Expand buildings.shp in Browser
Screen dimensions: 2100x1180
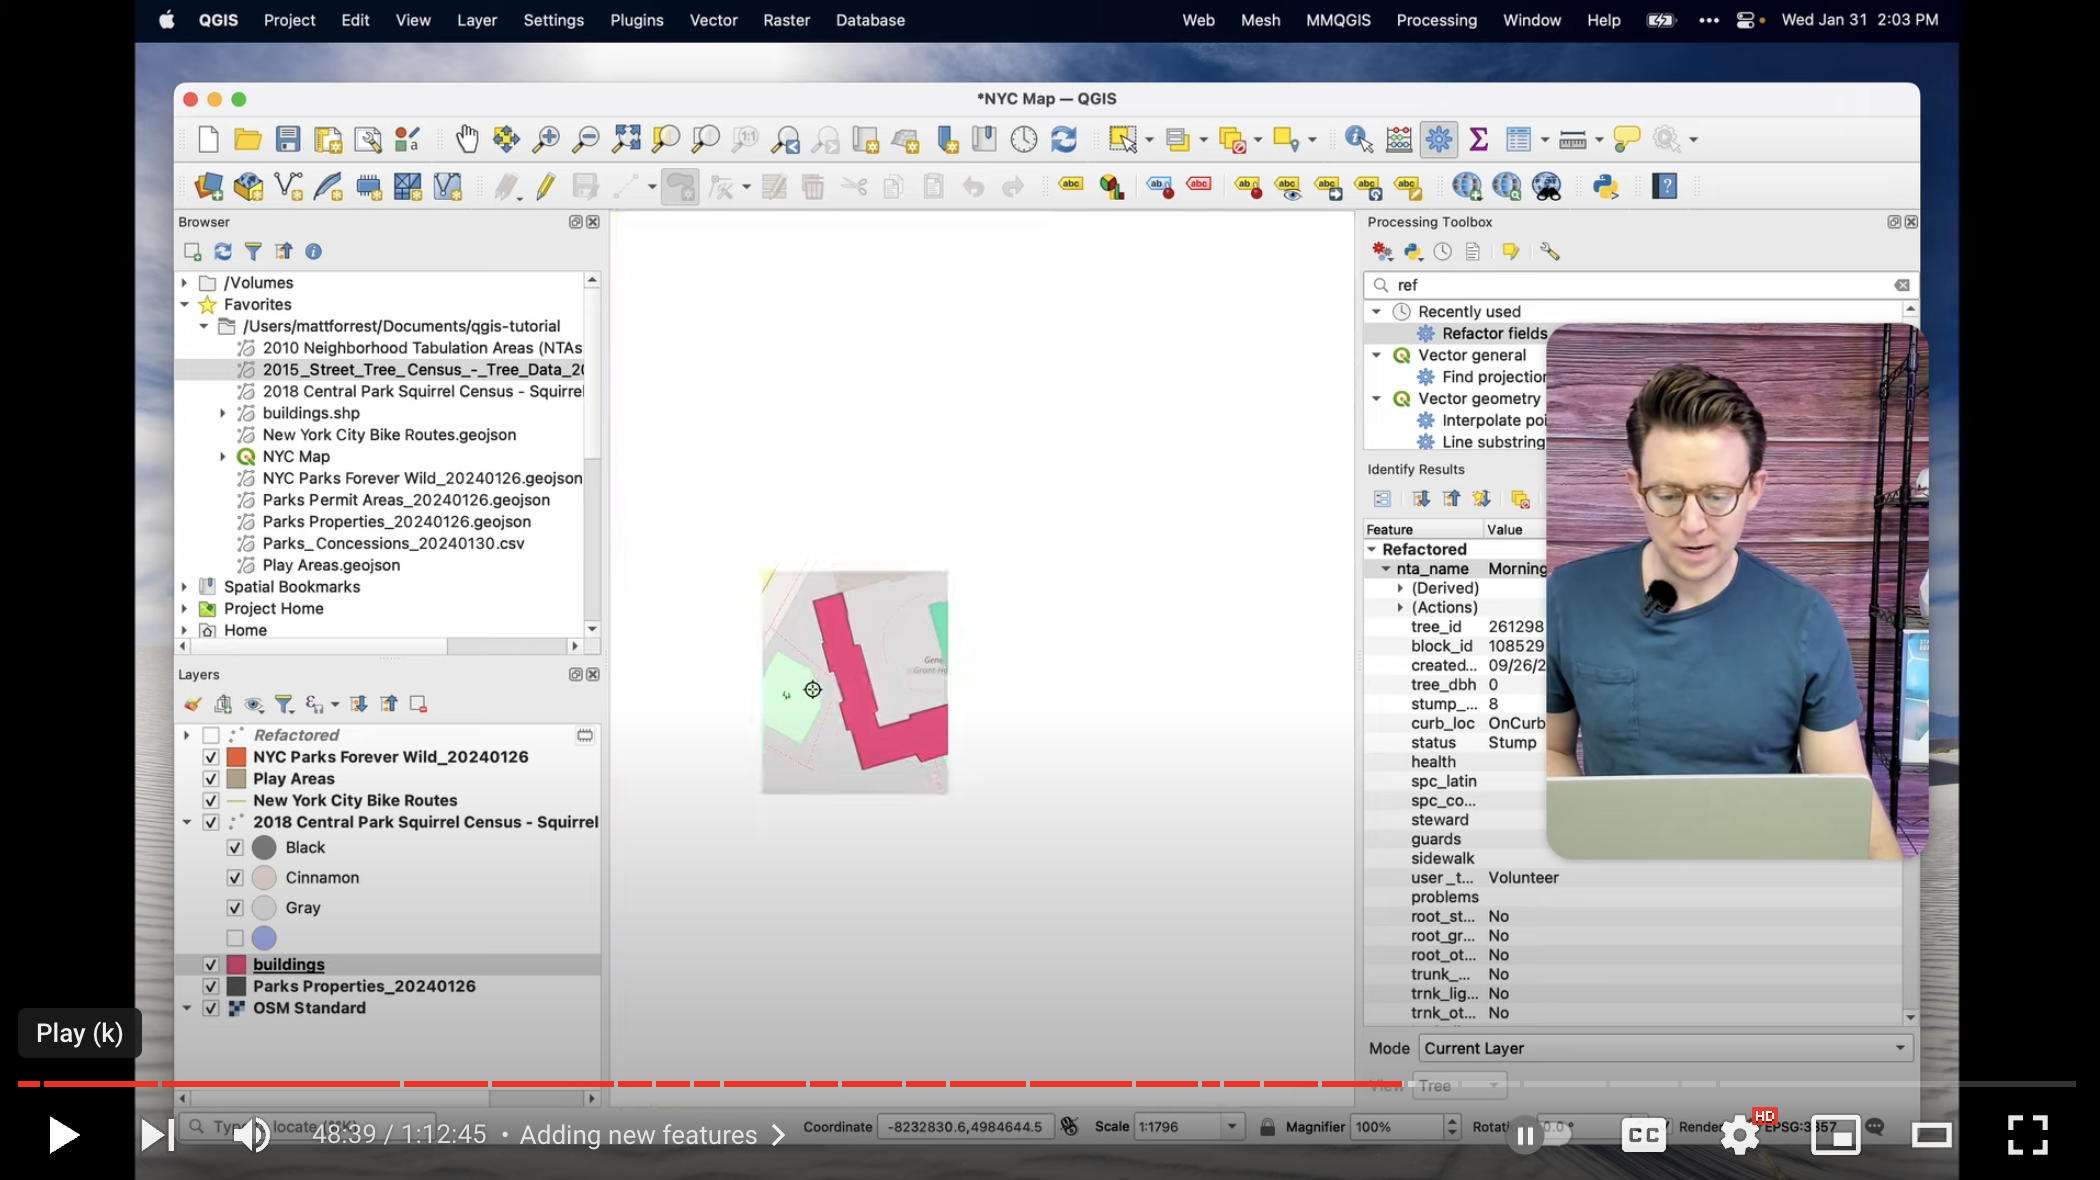223,413
